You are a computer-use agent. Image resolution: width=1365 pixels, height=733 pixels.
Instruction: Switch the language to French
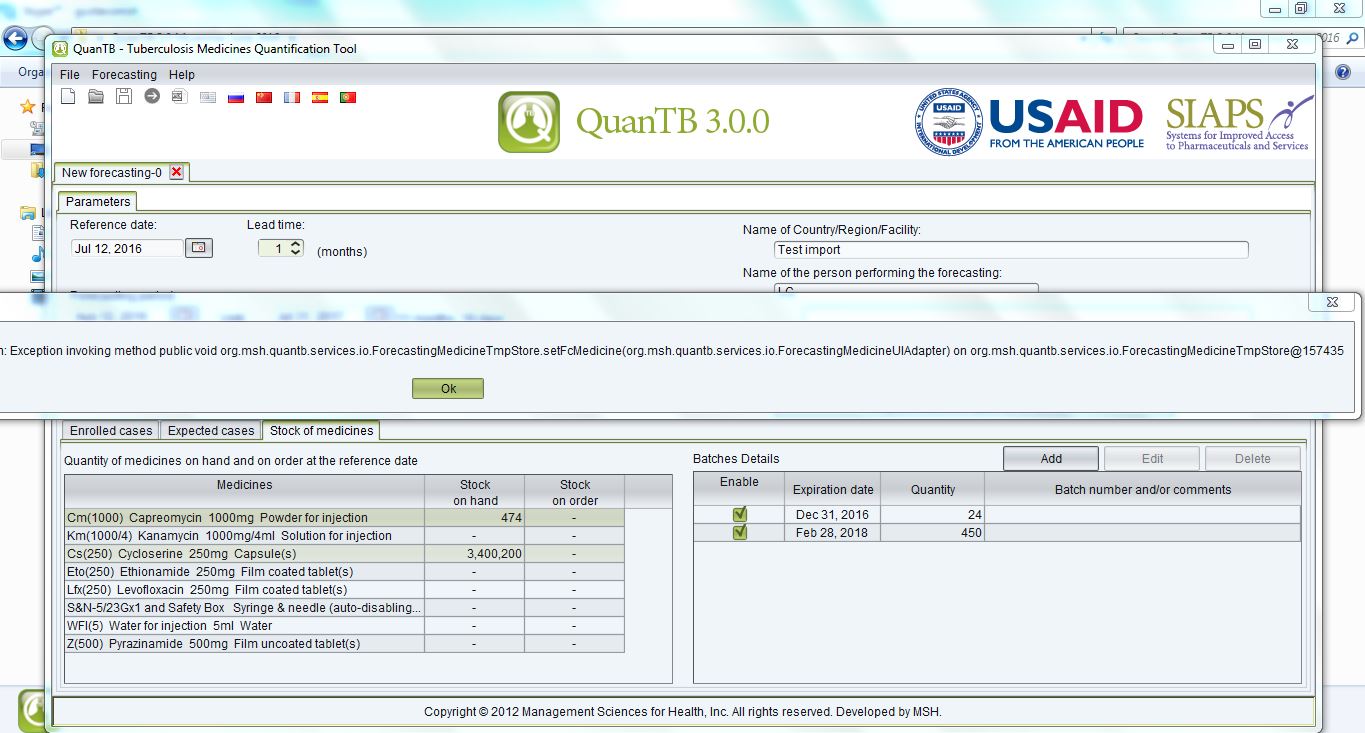pos(292,98)
